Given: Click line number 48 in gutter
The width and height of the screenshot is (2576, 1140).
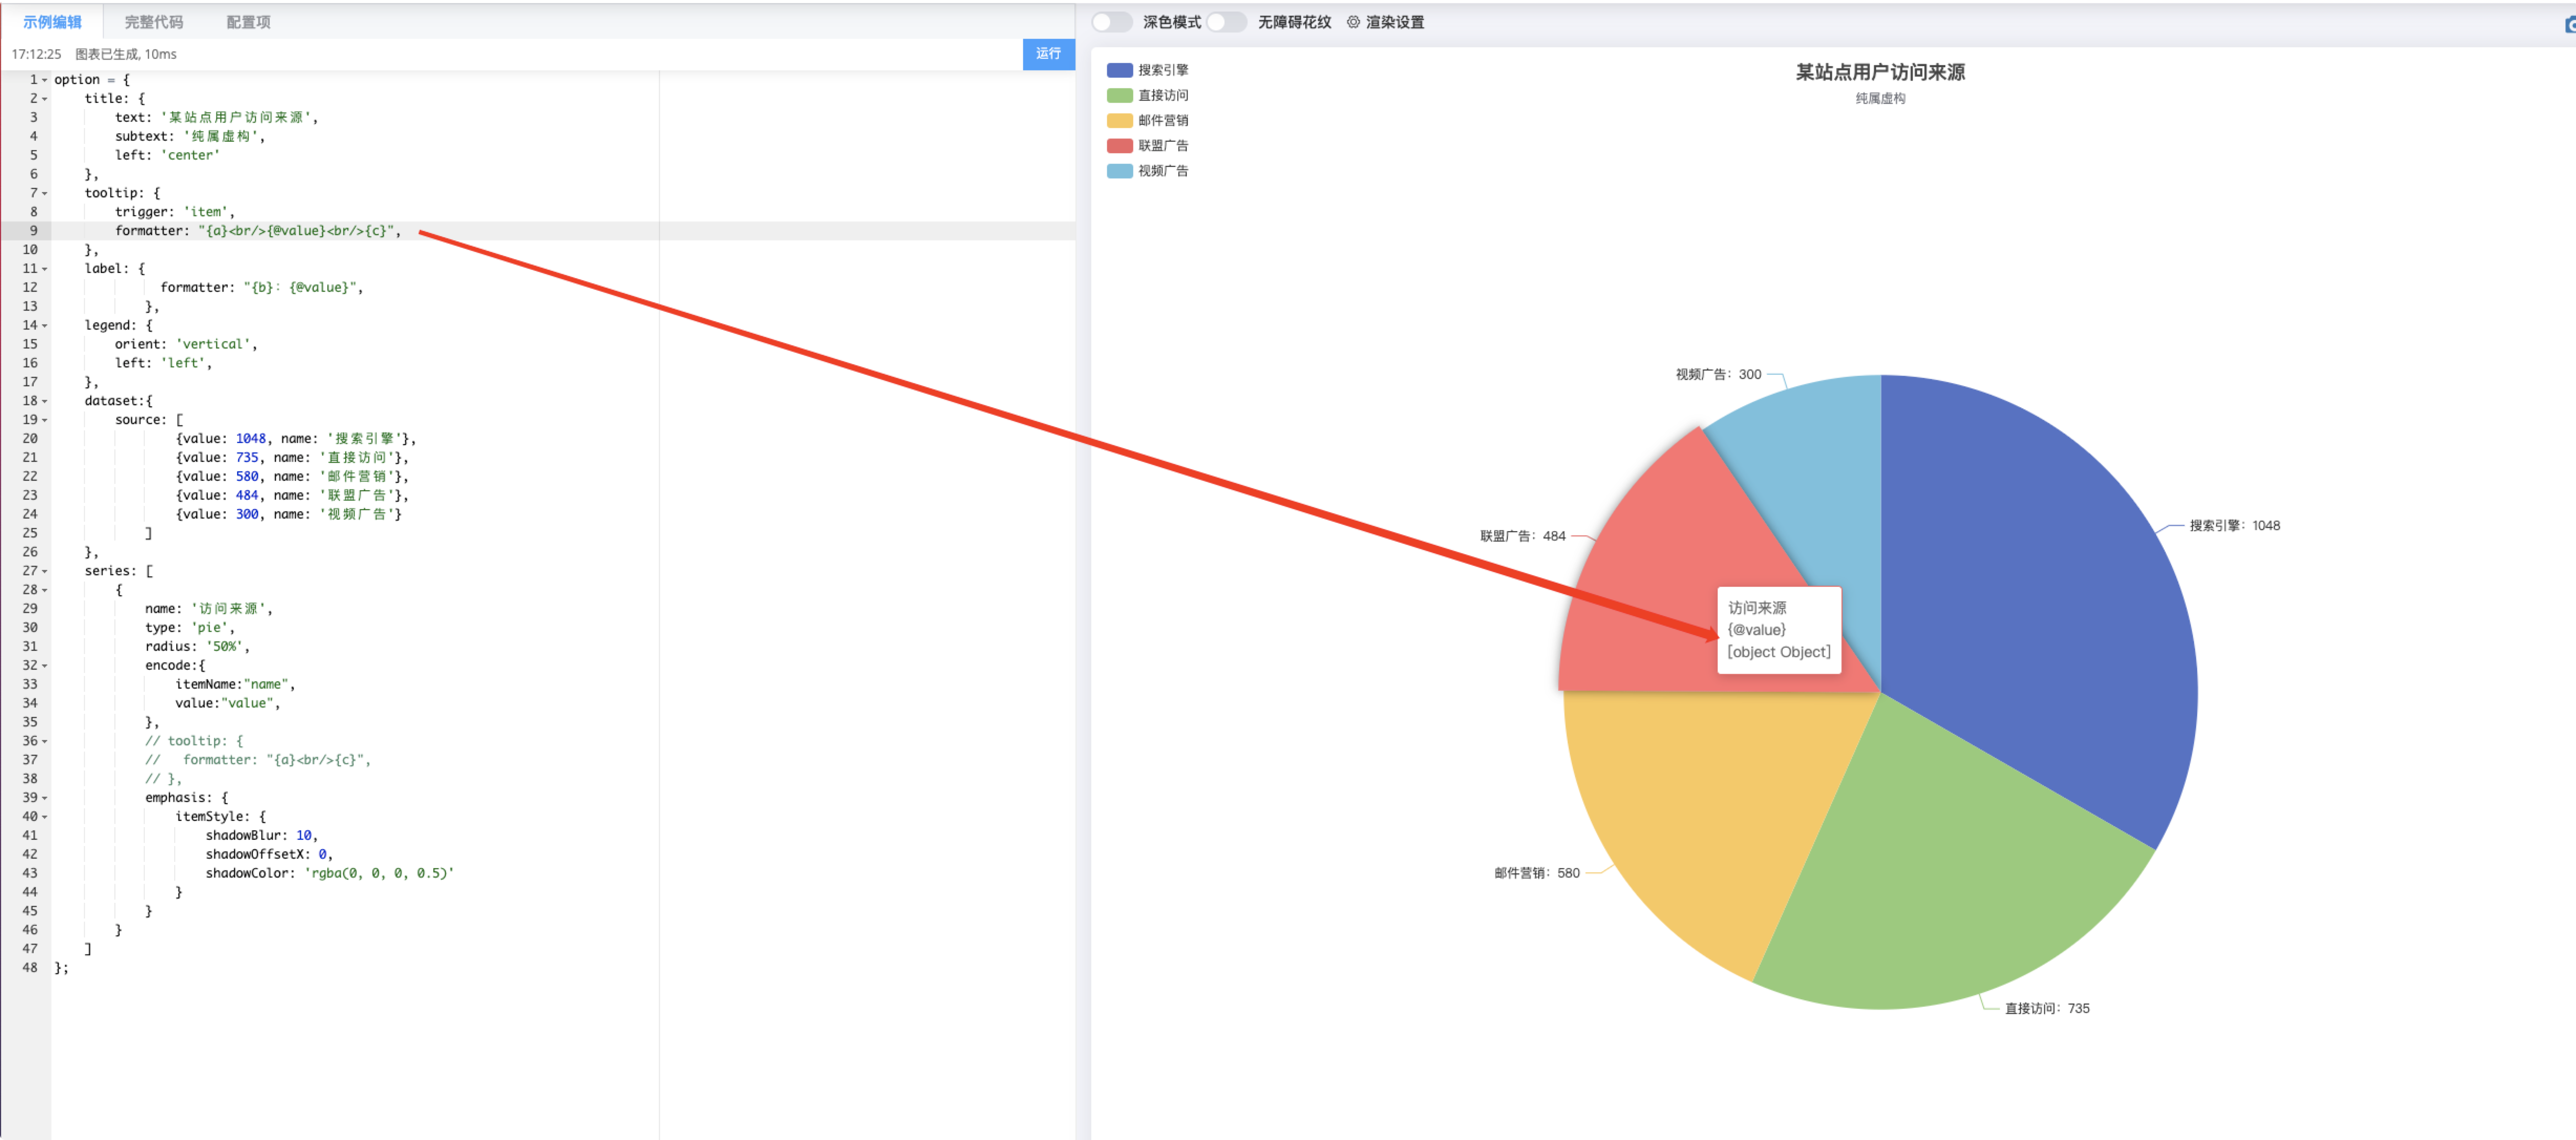Looking at the screenshot, I should coord(29,968).
